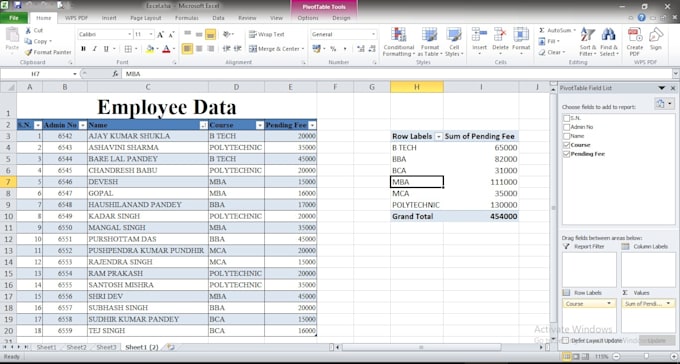680x364 pixels.
Task: Switch to the Page Layout tab
Action: coord(146,18)
